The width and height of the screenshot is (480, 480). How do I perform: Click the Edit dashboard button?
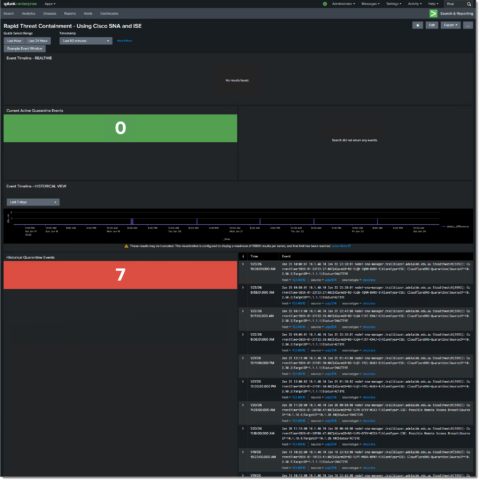432,25
